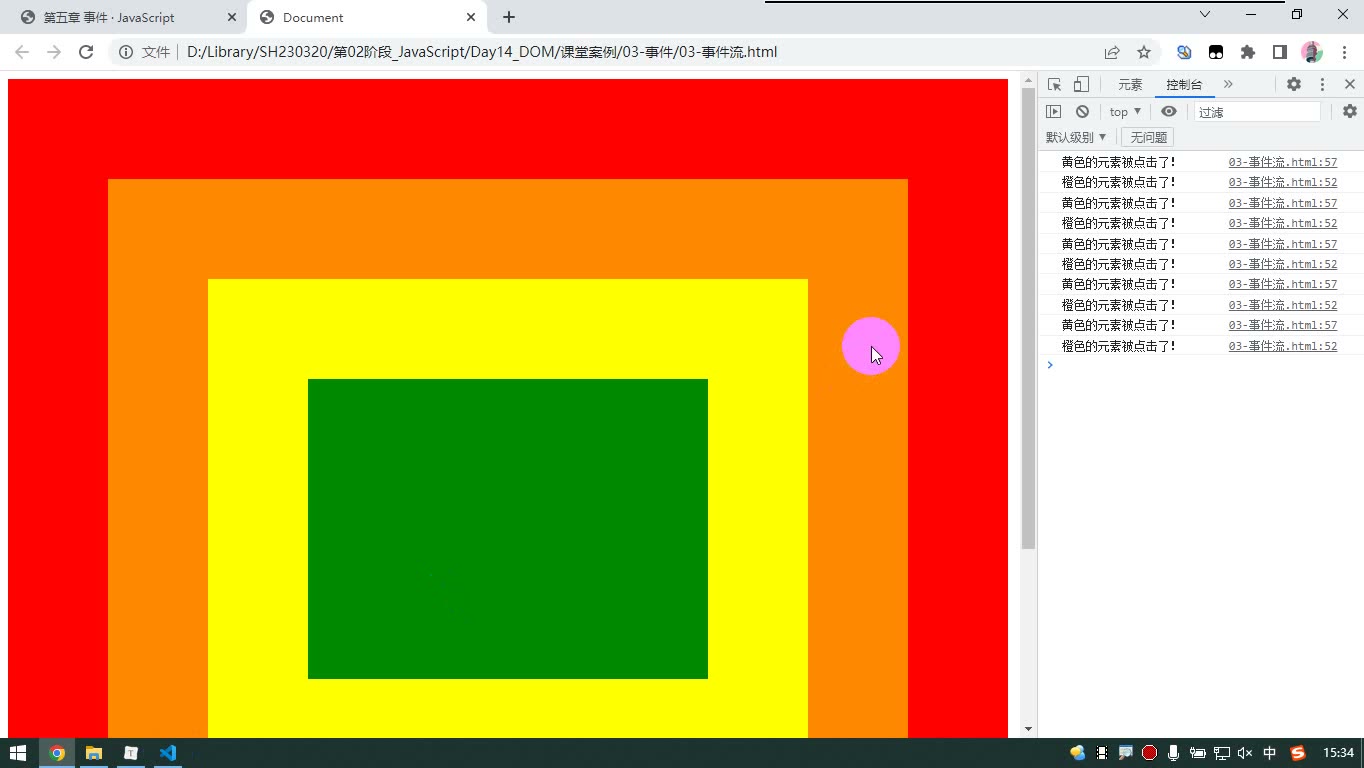The height and width of the screenshot is (768, 1364).
Task: Click the 无问题 issues button
Action: (x=1148, y=137)
